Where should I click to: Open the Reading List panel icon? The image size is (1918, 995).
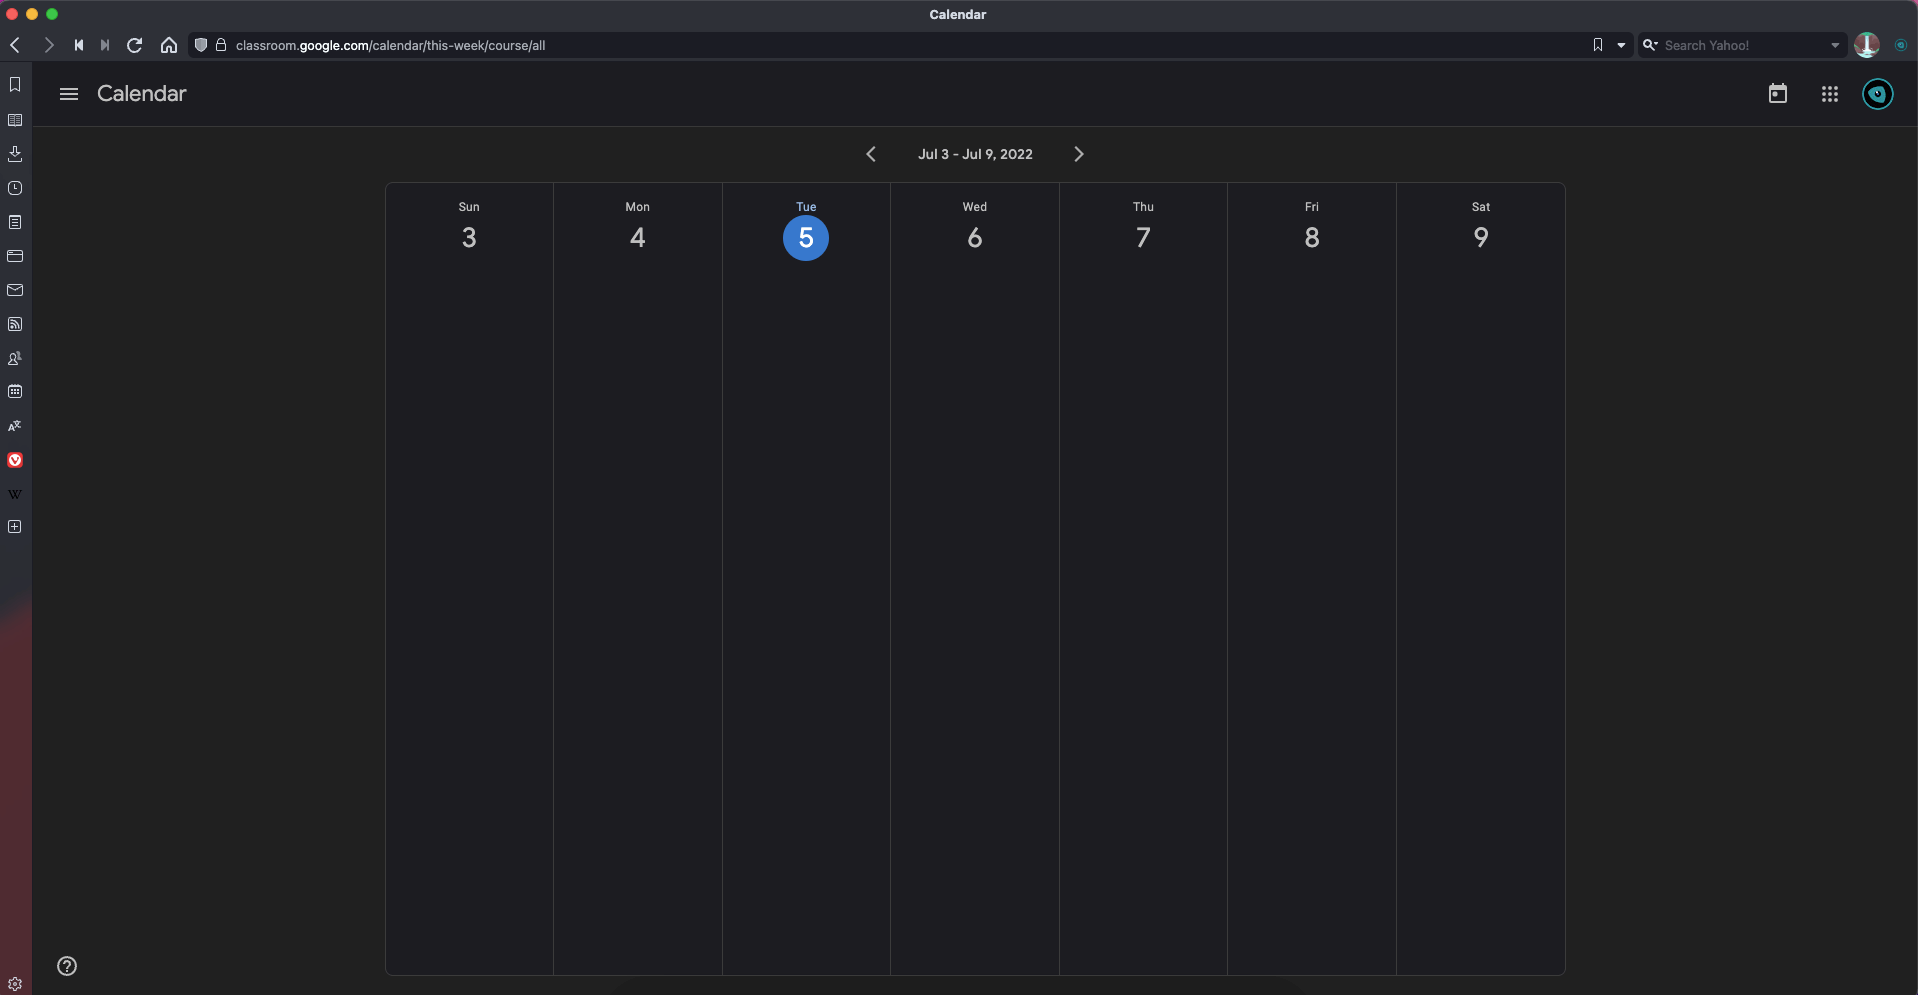[x=15, y=120]
